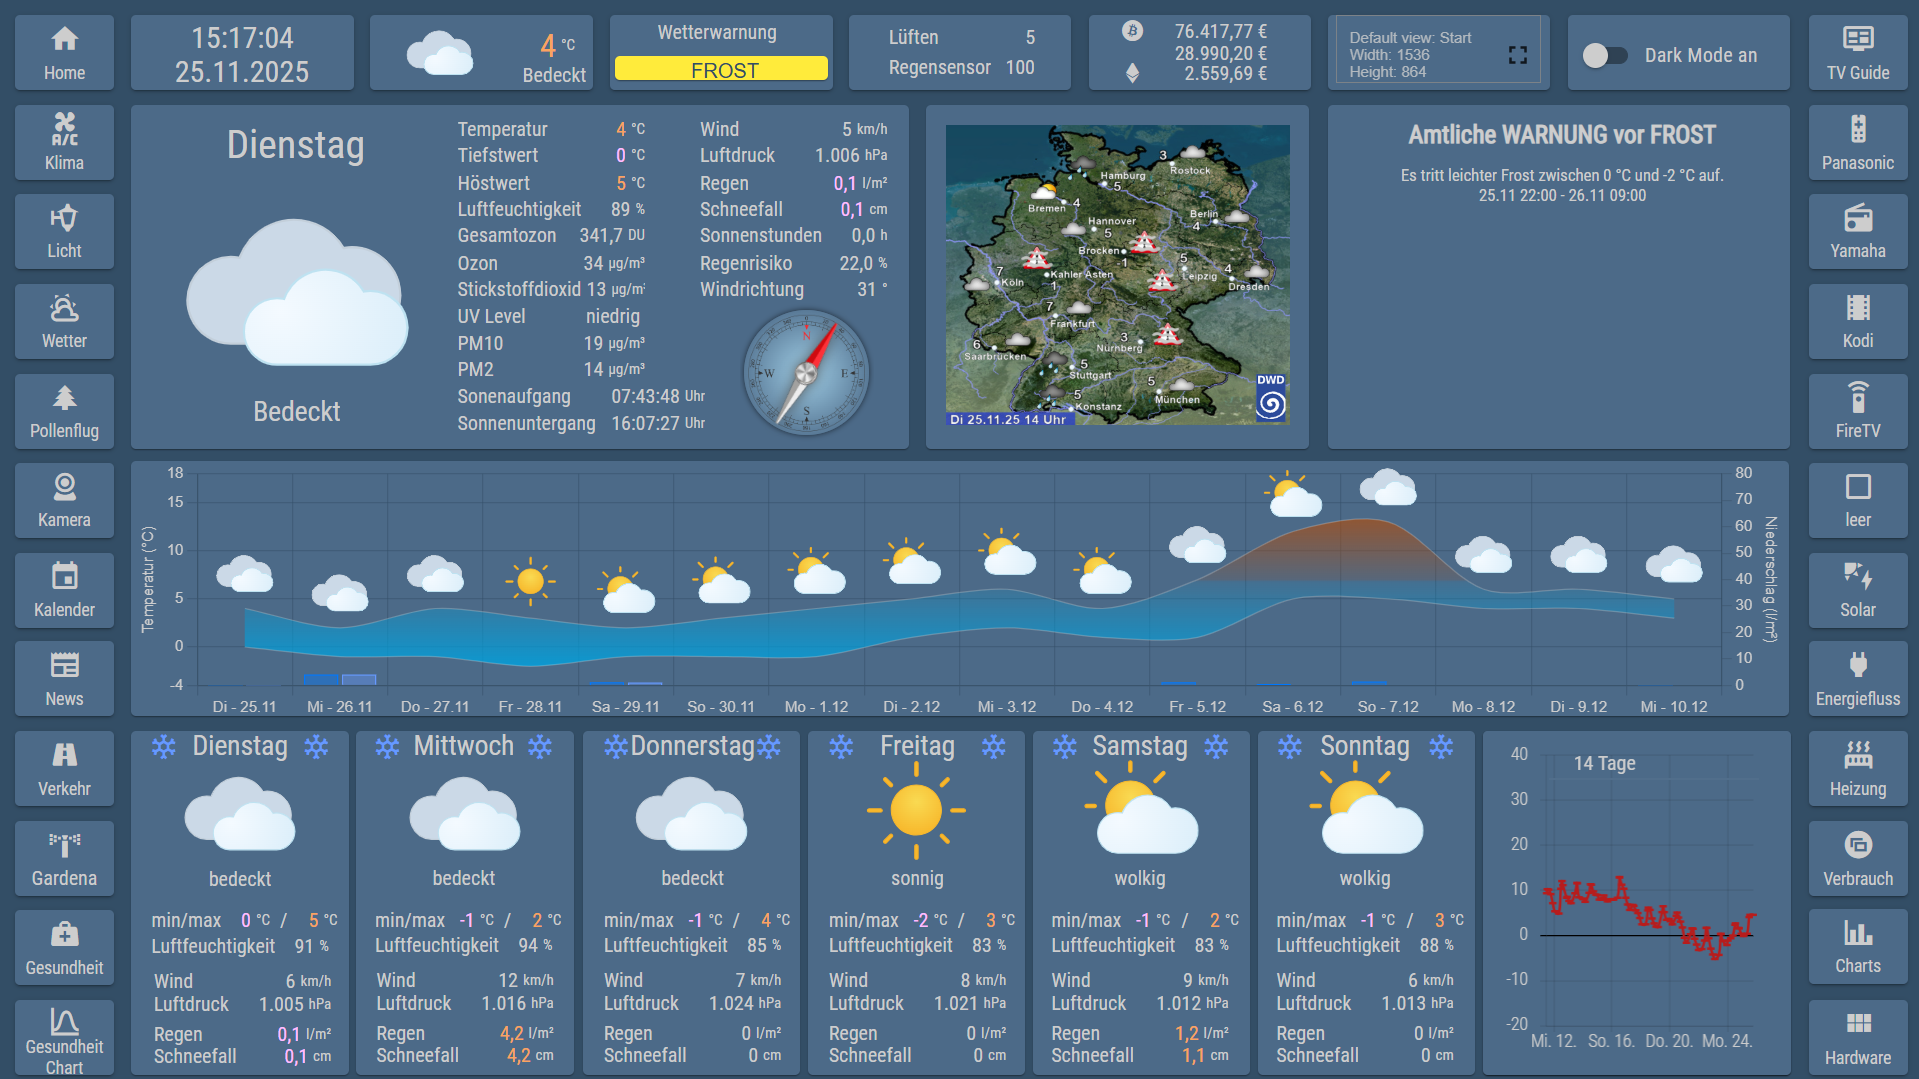This screenshot has width=1919, height=1079.
Task: Toggle the Dark Mode switch
Action: point(1605,55)
